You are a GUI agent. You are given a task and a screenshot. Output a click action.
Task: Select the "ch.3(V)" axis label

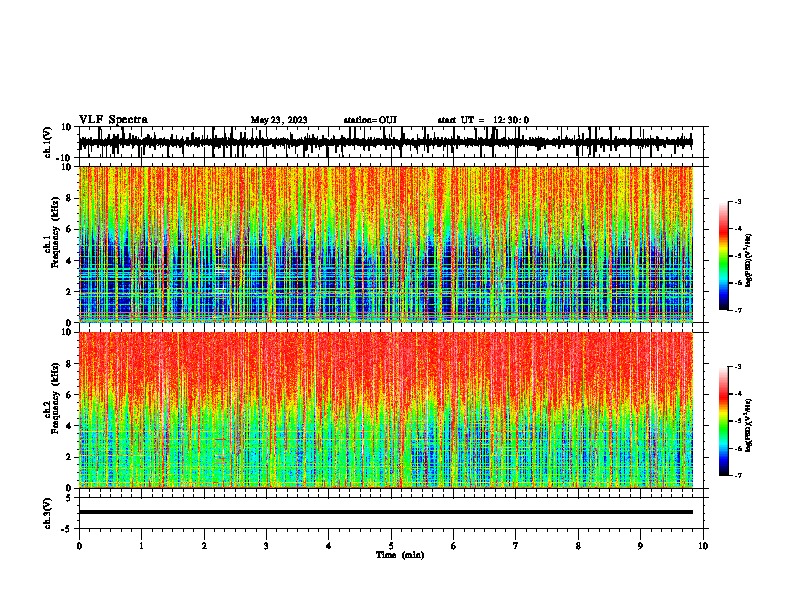click(x=48, y=513)
